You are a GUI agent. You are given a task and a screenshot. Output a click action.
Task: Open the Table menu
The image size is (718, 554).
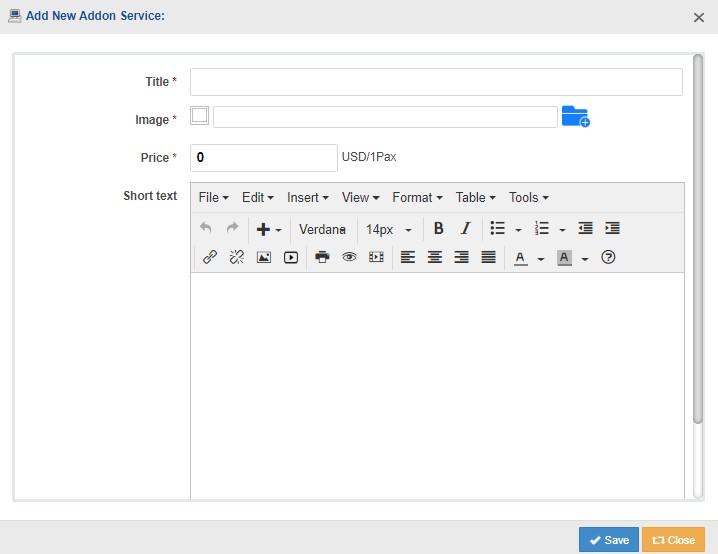coord(475,197)
